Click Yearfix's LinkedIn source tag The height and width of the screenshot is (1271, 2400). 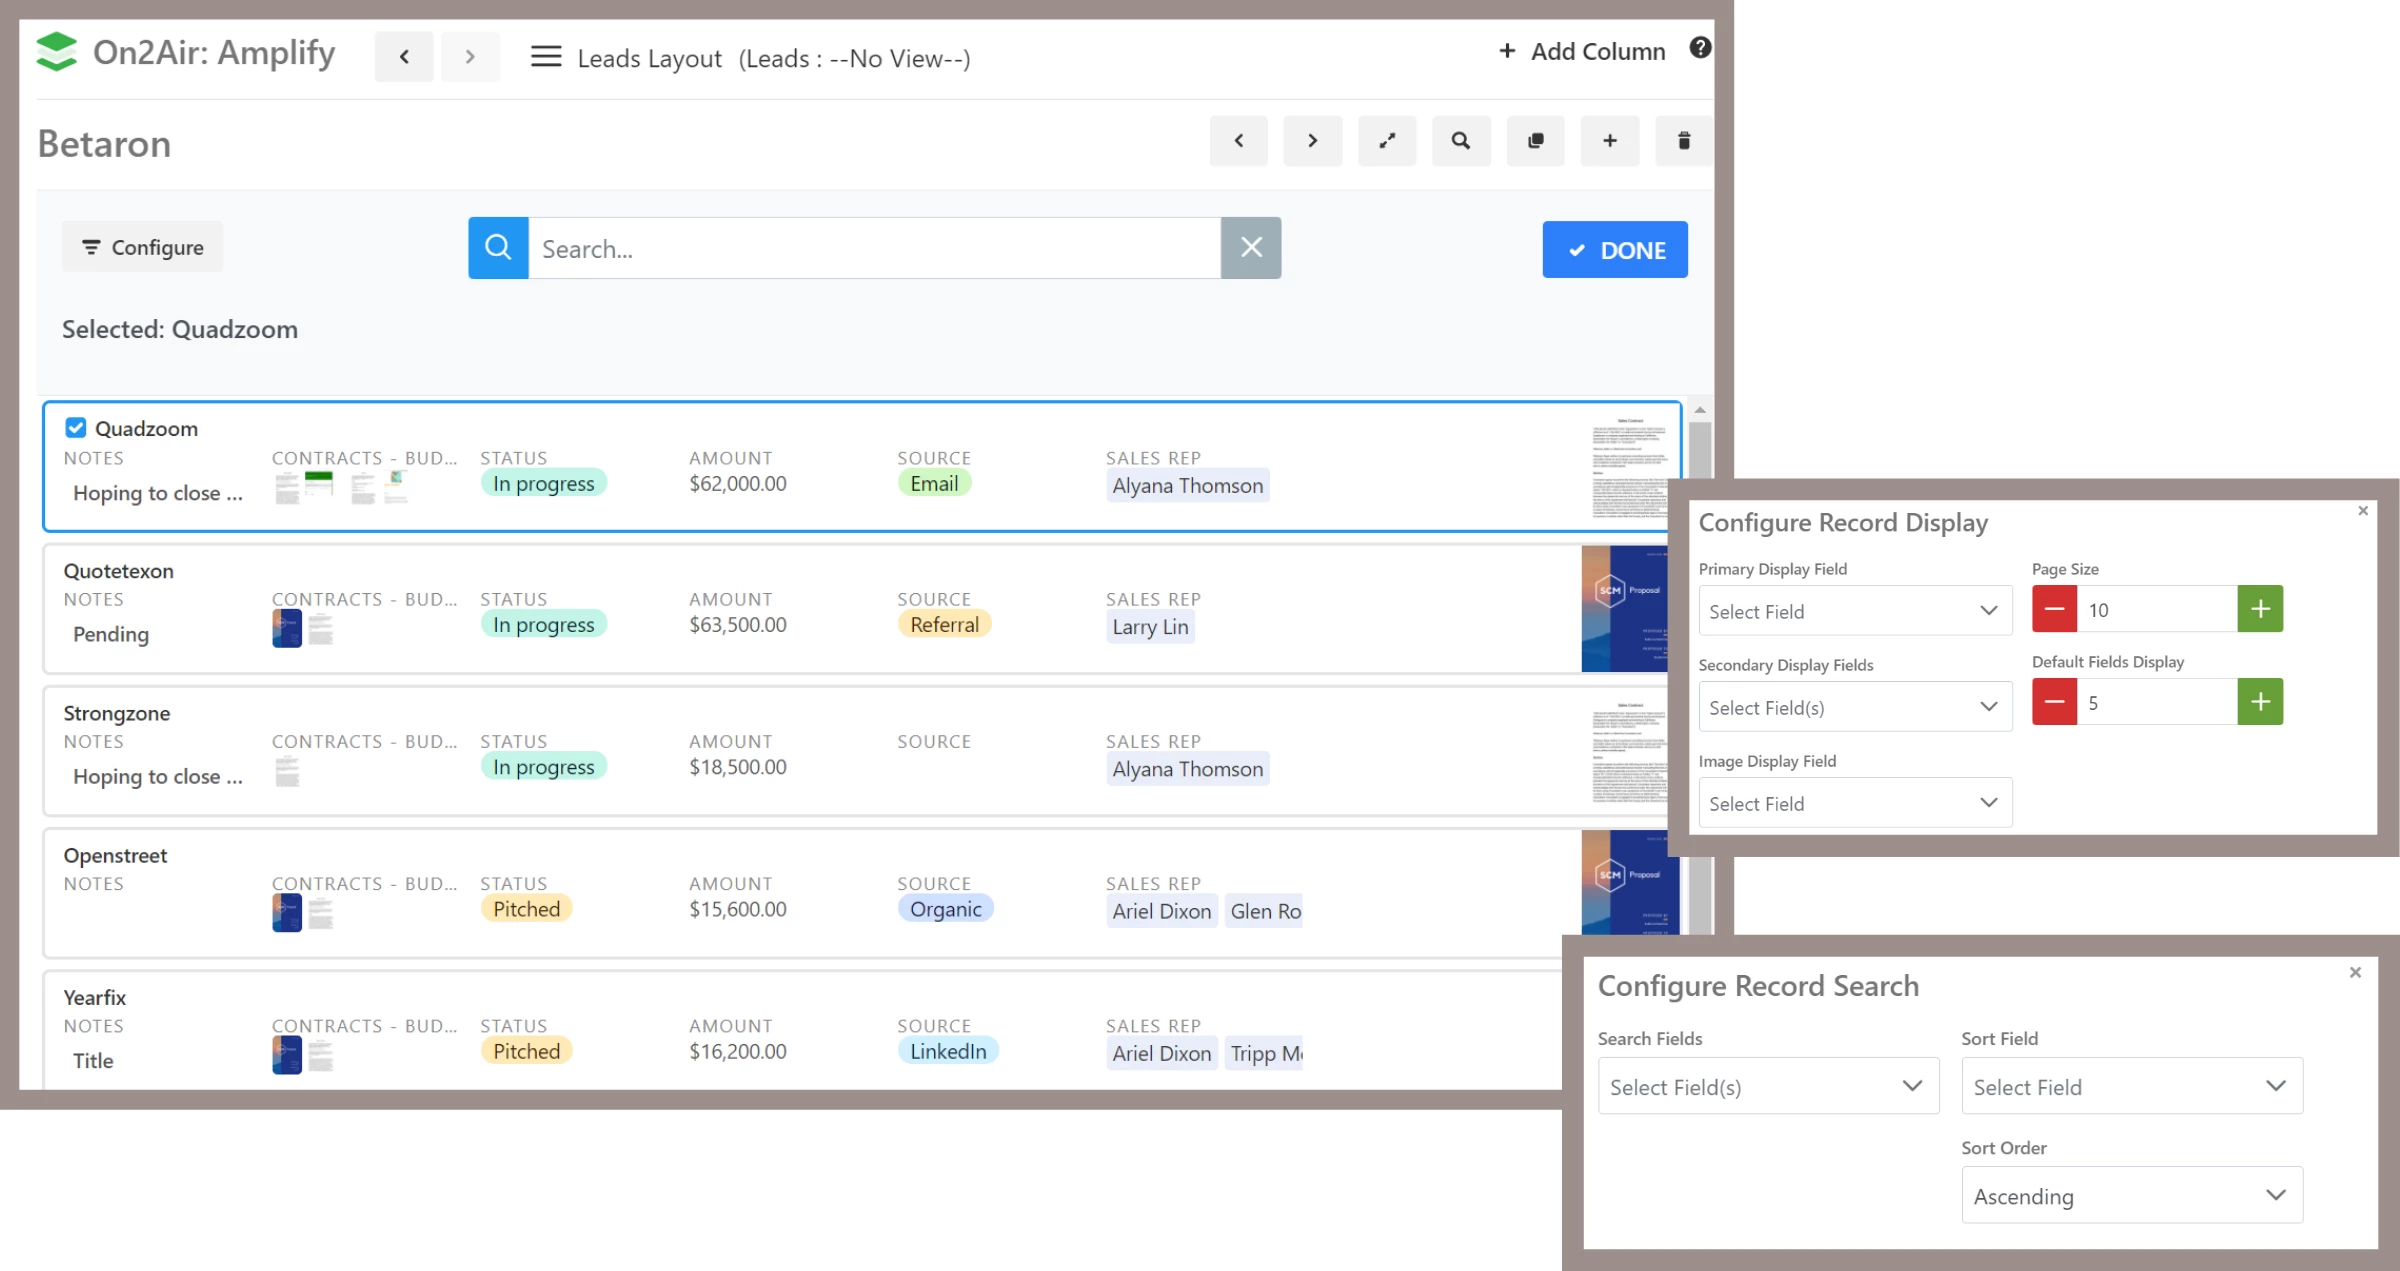pos(948,1051)
